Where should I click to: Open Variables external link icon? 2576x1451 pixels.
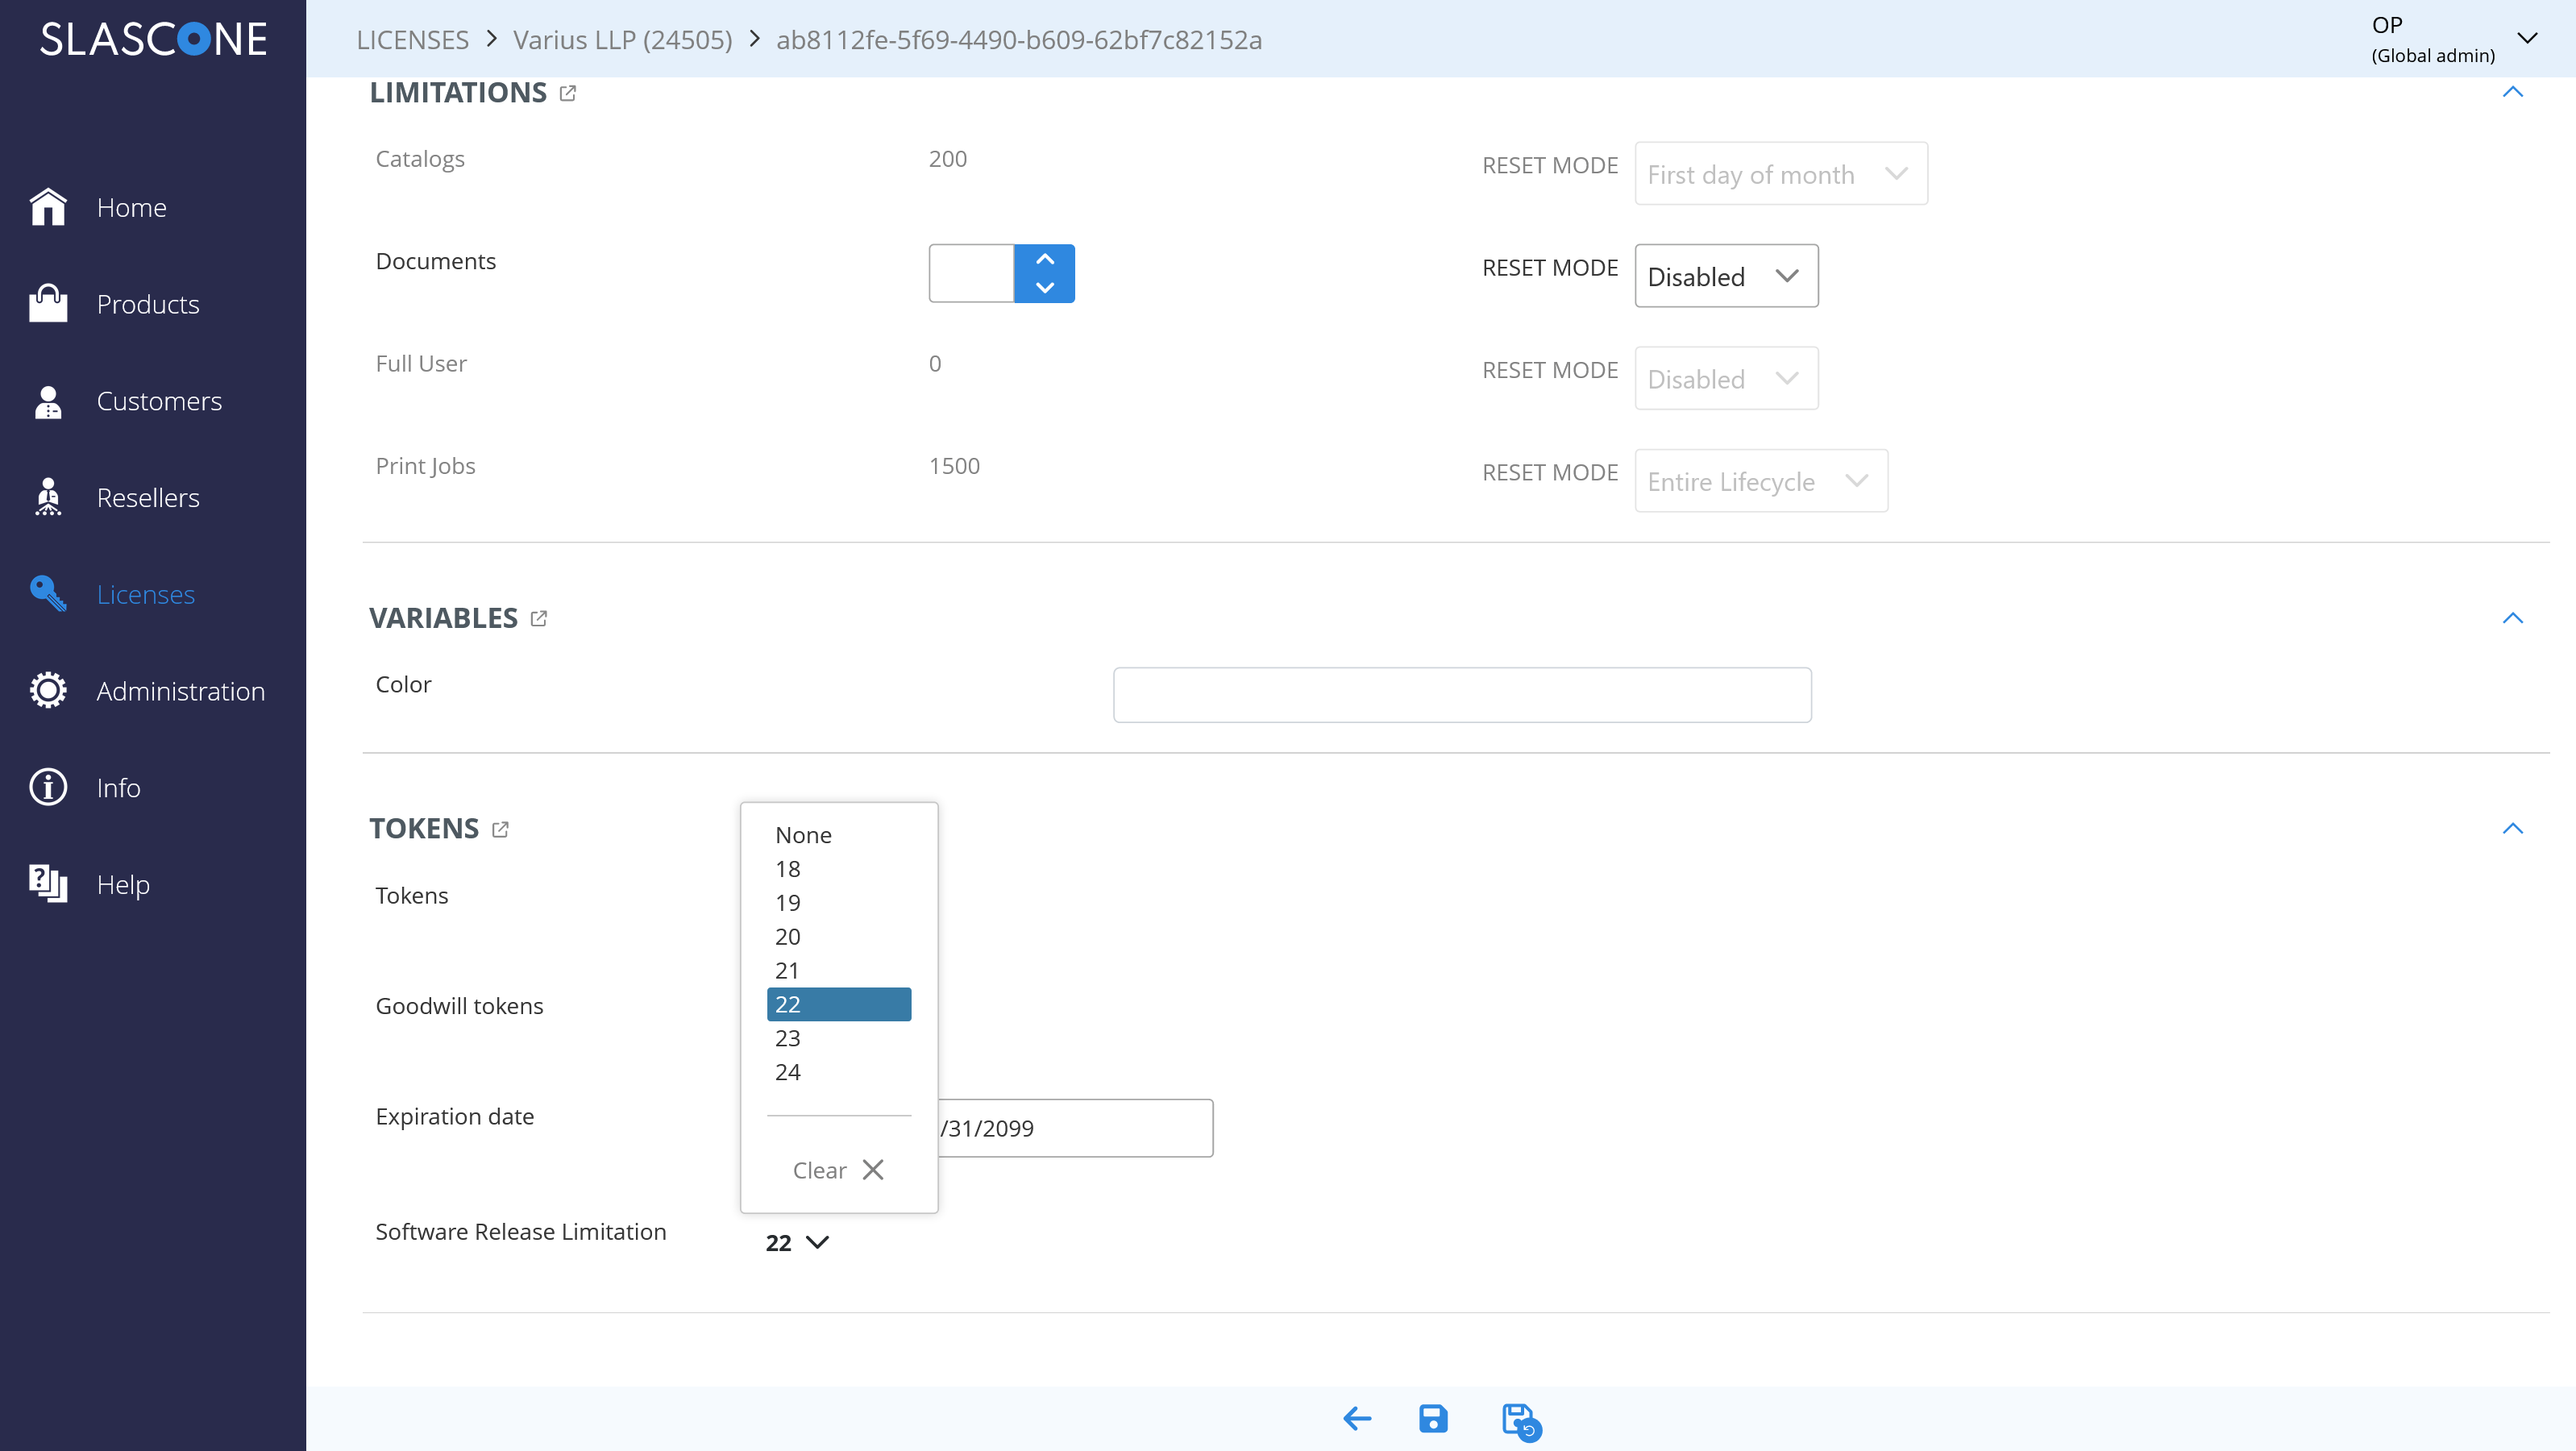coord(539,618)
